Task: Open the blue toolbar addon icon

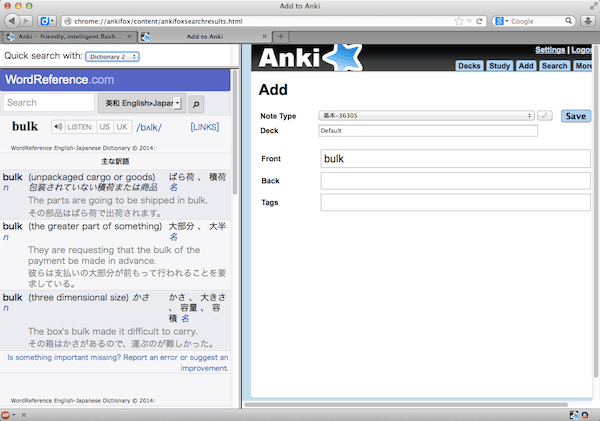Action: coord(47,21)
